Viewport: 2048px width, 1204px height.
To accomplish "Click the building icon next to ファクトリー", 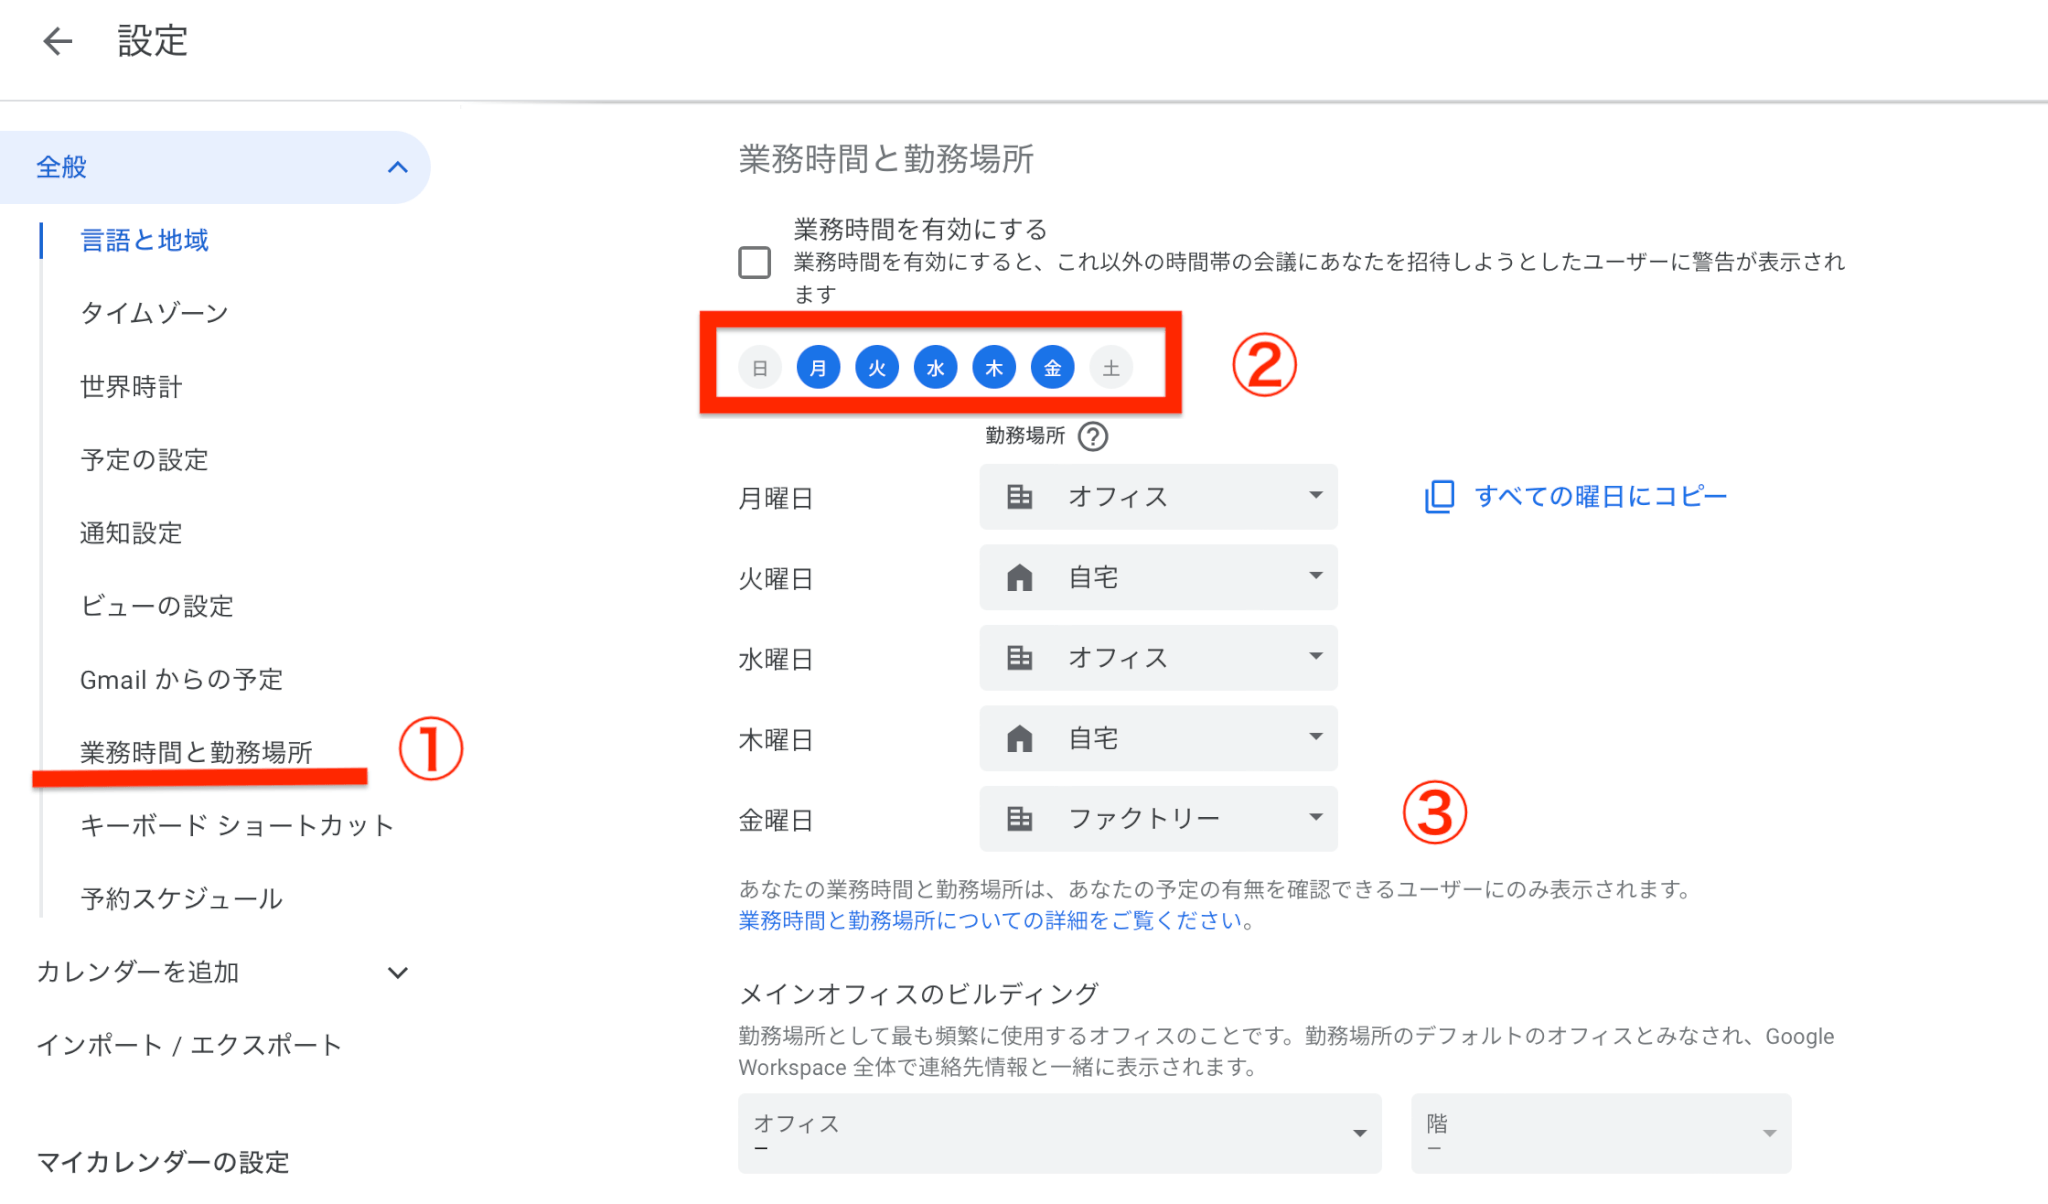I will [1019, 818].
